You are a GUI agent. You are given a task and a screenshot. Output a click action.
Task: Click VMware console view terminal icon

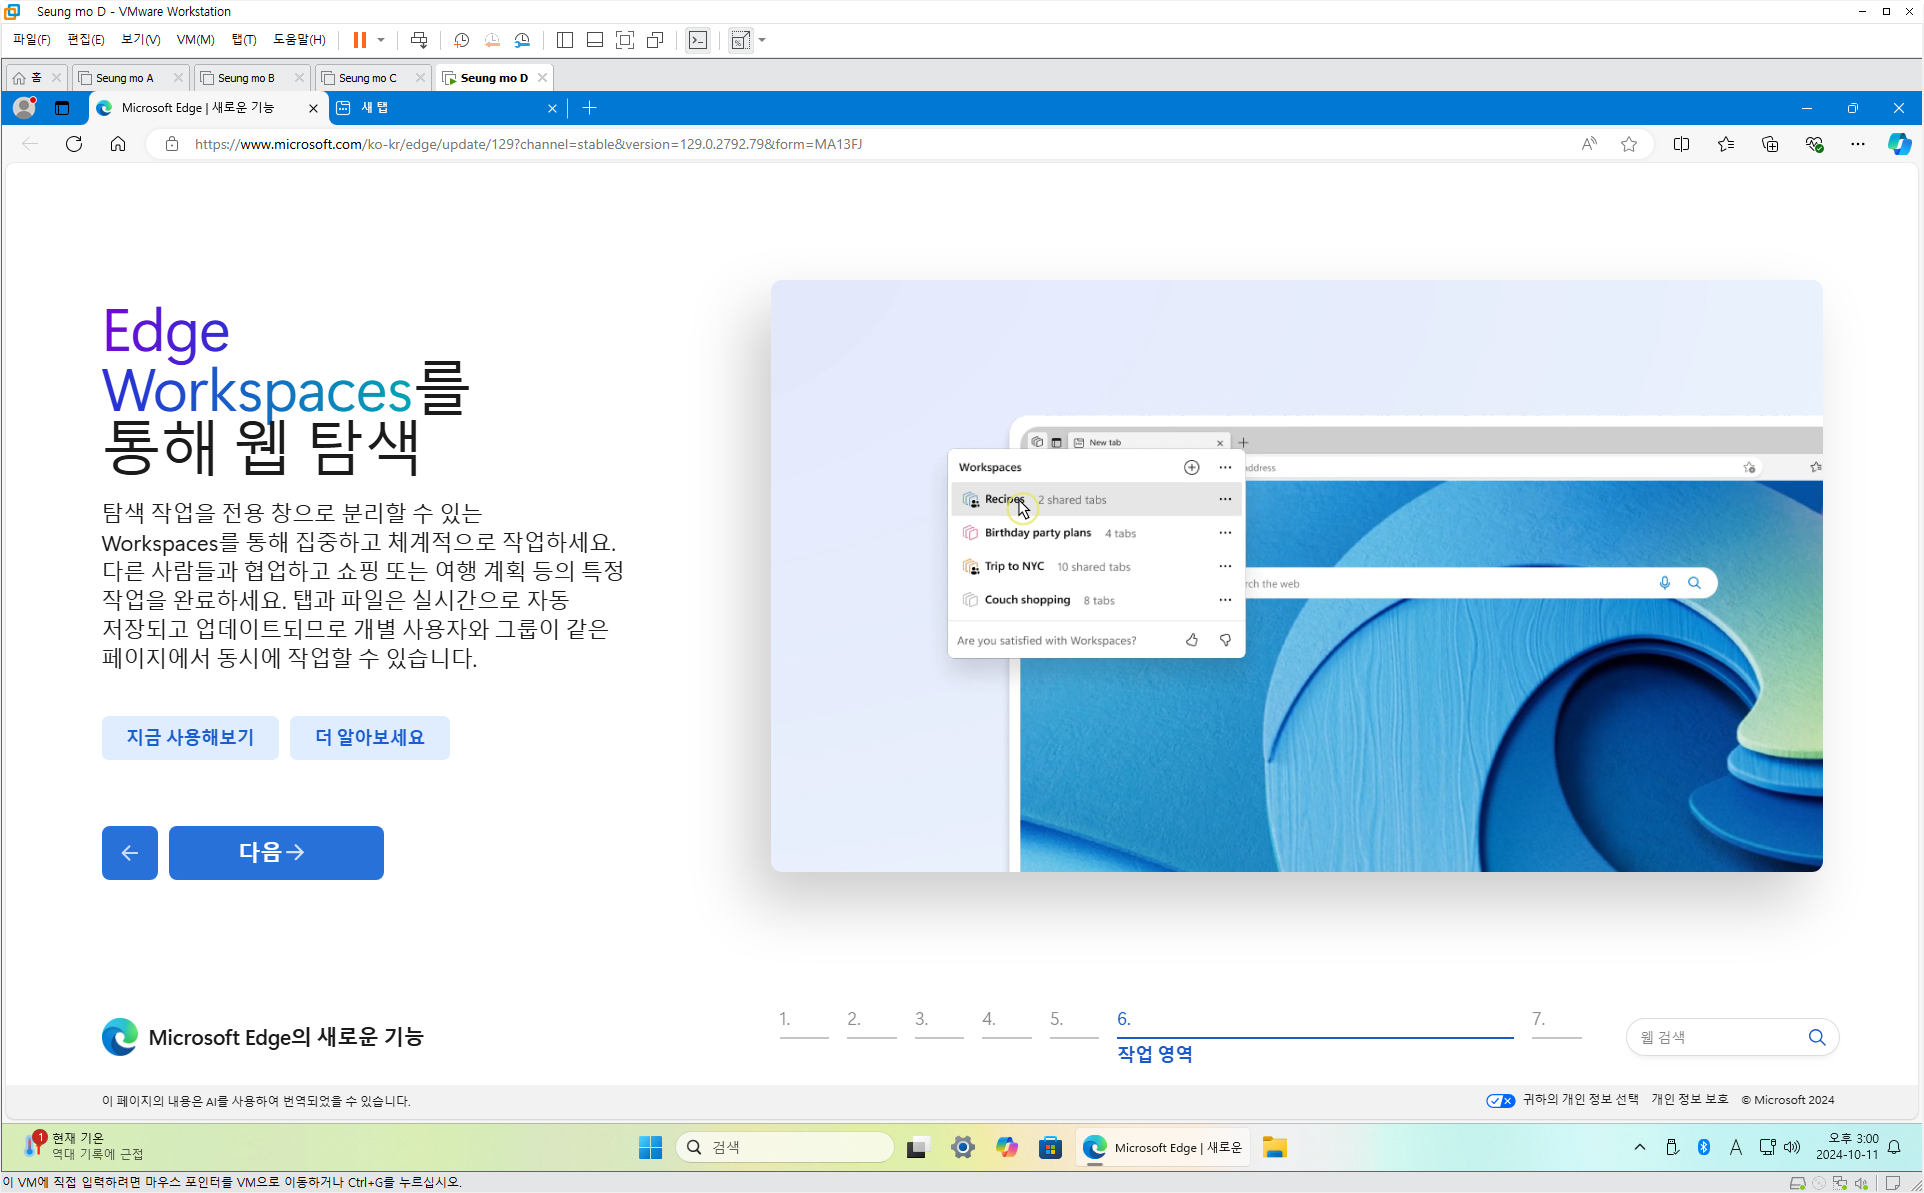(698, 40)
